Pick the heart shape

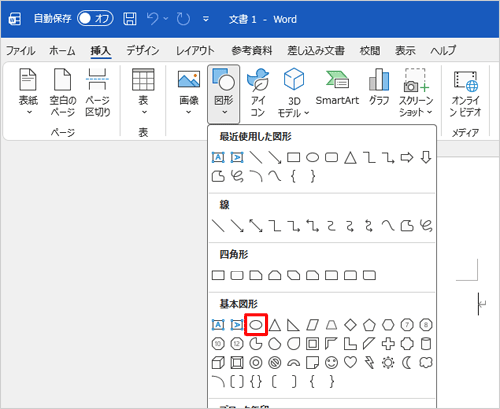(350, 362)
